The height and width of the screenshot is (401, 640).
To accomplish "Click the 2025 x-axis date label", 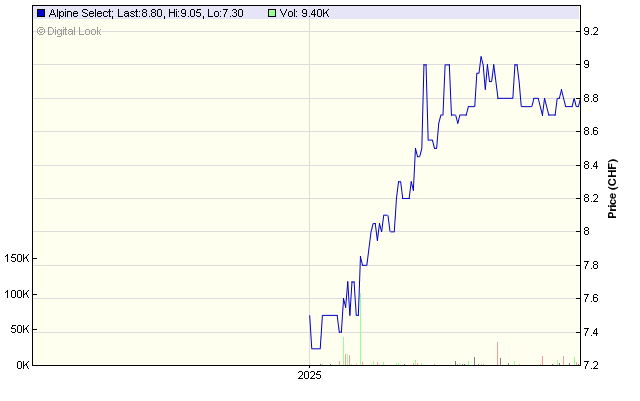I will point(310,377).
